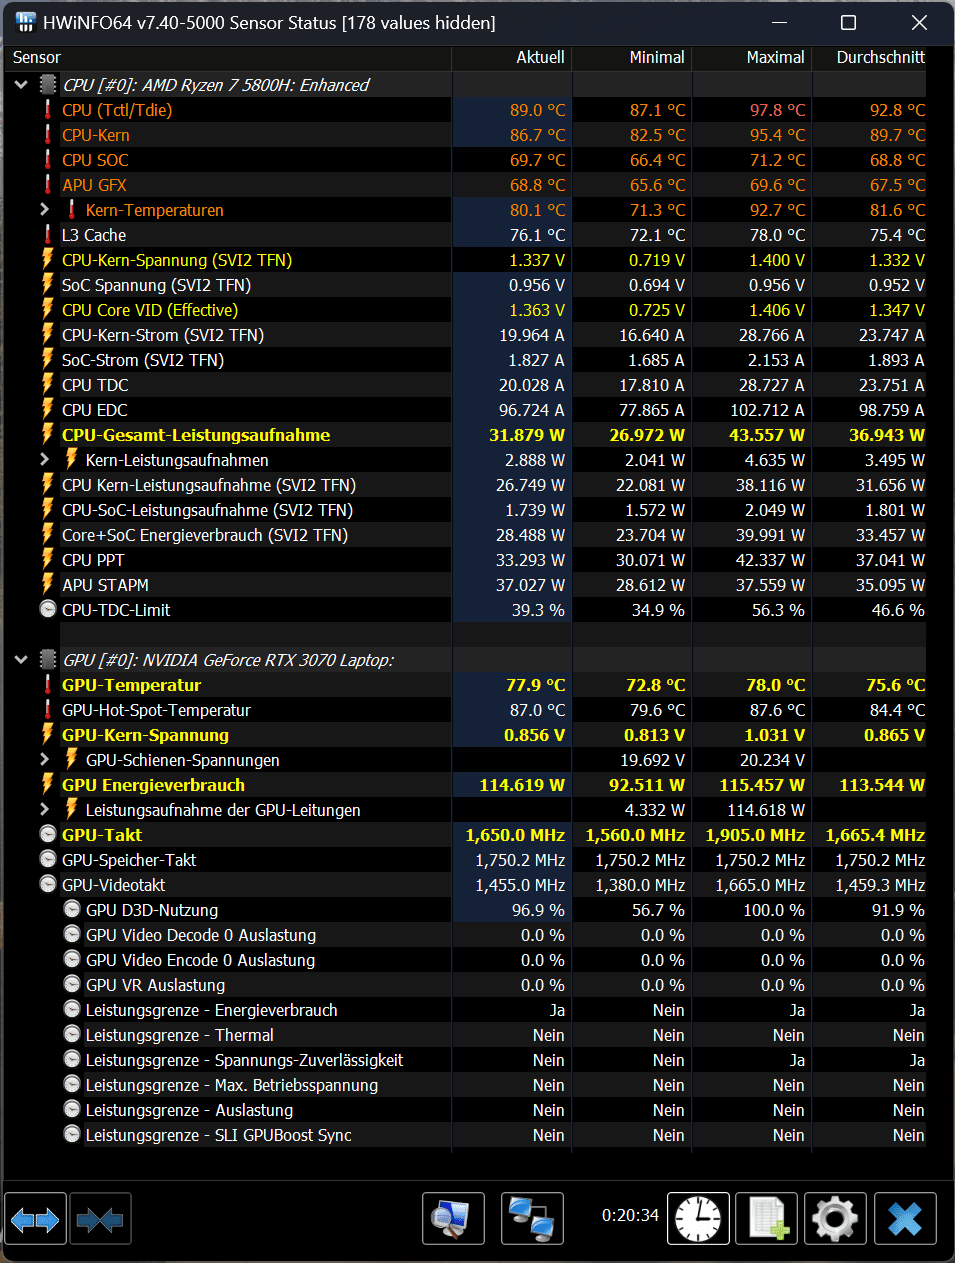The image size is (955, 1263).
Task: Expand Leistungsaufnahme der GPU-Leitungen row
Action: point(44,810)
